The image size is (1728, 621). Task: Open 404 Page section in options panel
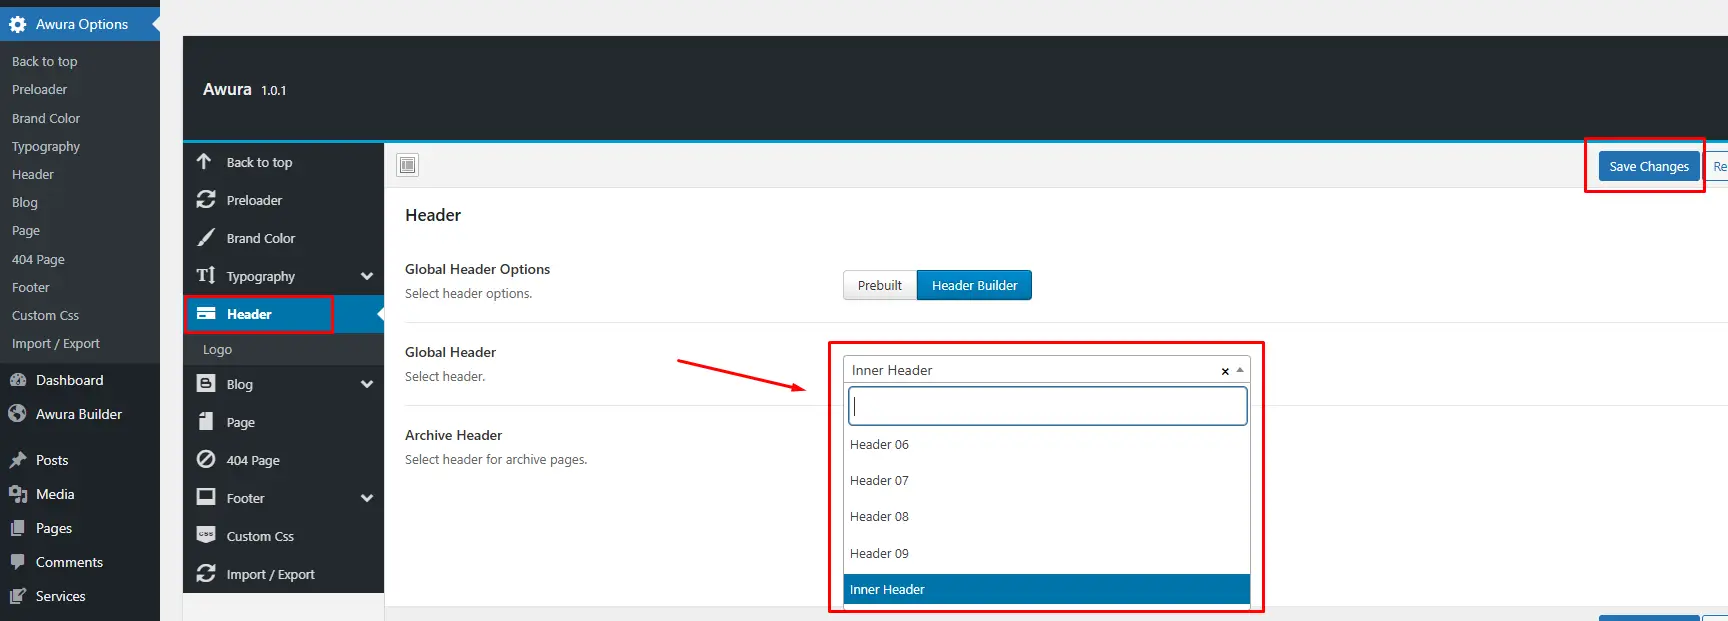[283, 460]
